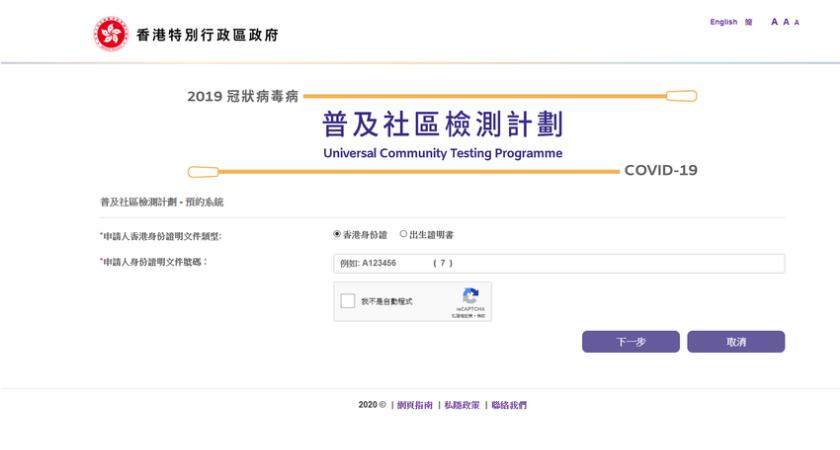840x450 pixels.
Task: Select the 香港身份證 radio button
Action: 337,235
